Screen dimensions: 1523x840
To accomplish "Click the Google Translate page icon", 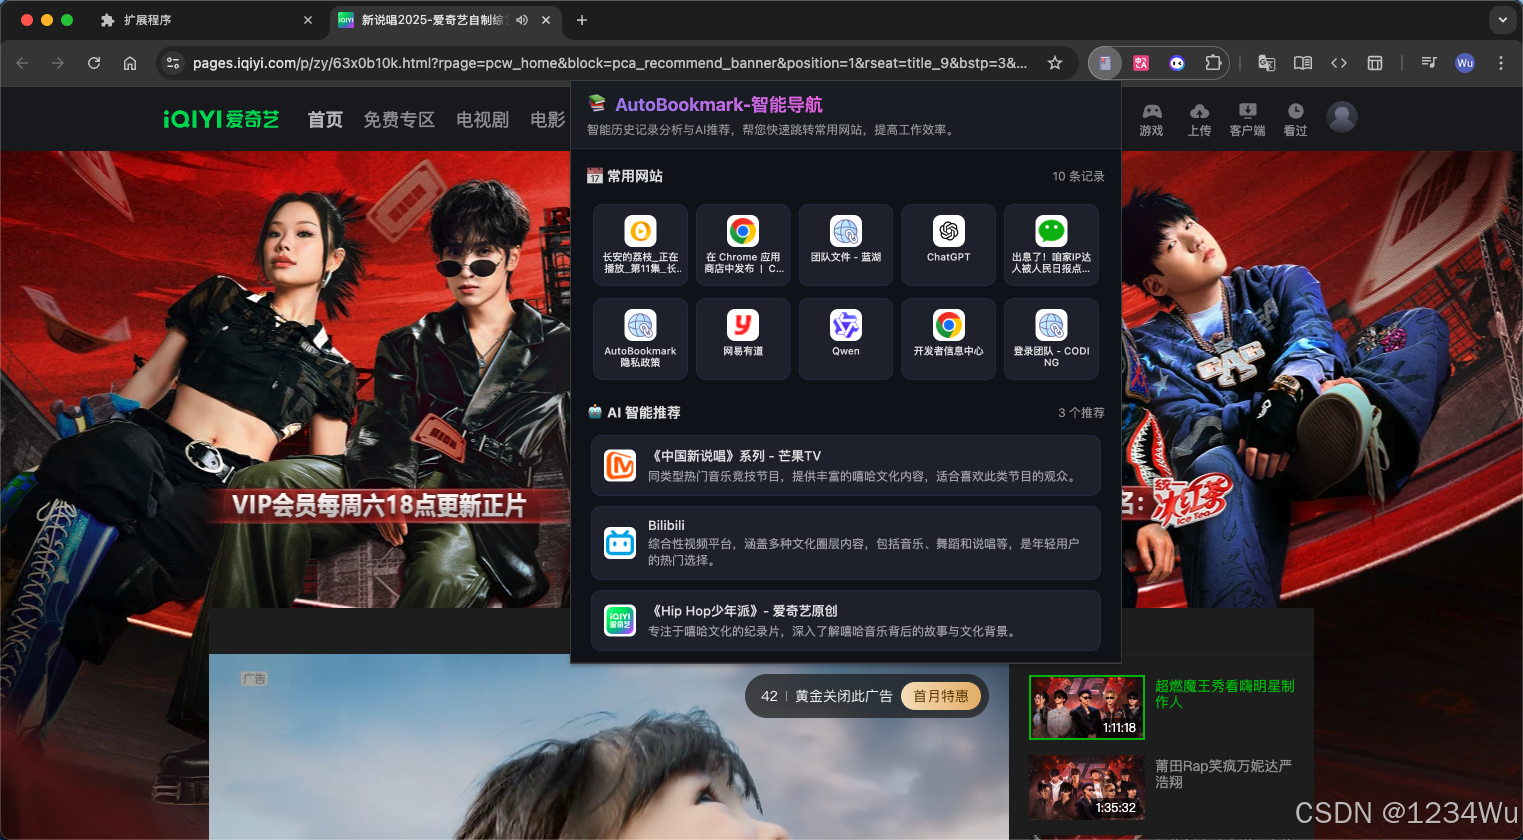I will pyautogui.click(x=1267, y=63).
